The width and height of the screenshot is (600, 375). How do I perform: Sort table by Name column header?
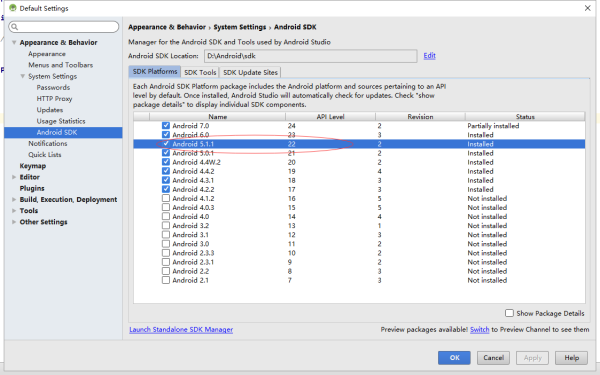pyautogui.click(x=217, y=117)
